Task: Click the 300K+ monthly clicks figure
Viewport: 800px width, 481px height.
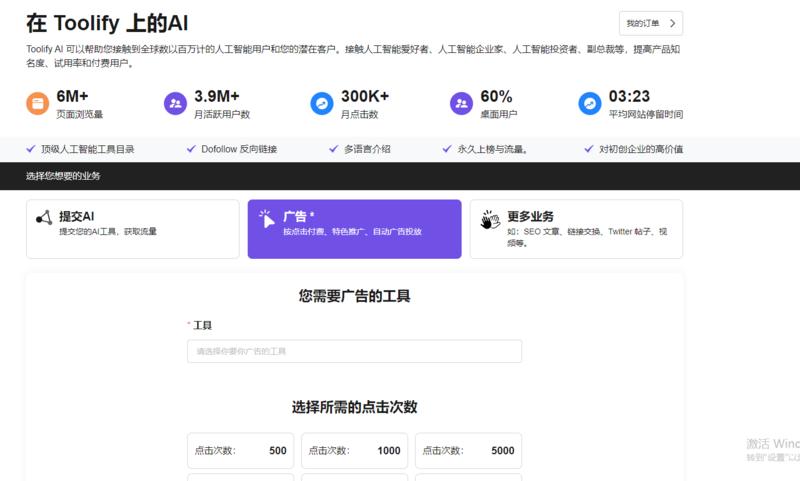Action: coord(365,96)
